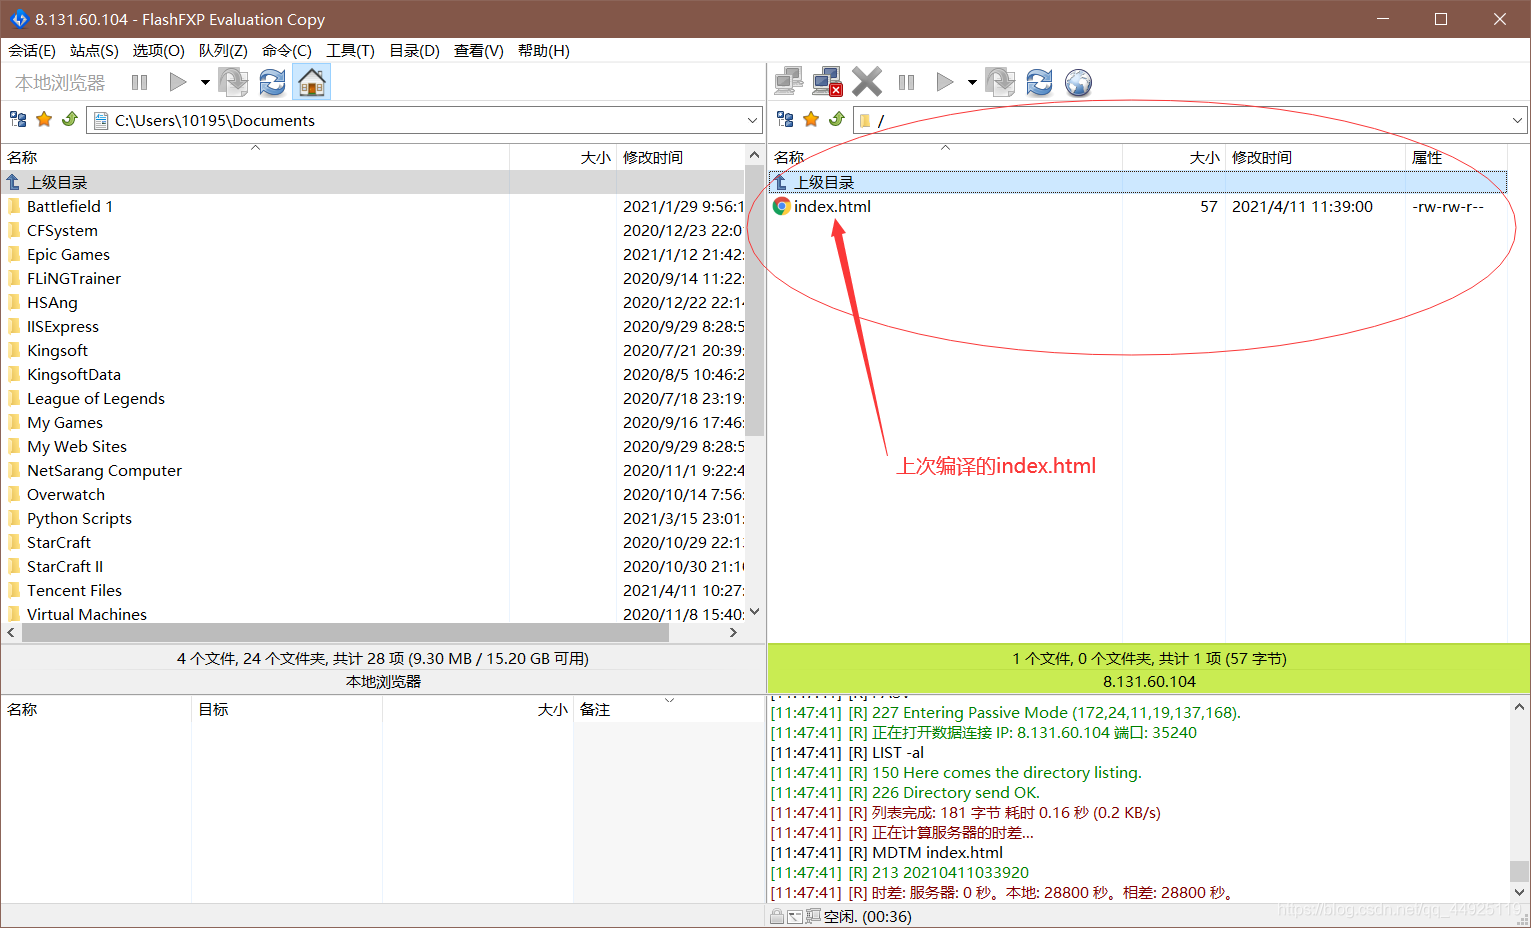Refresh the local browser file list
1531x928 pixels.
click(x=272, y=82)
